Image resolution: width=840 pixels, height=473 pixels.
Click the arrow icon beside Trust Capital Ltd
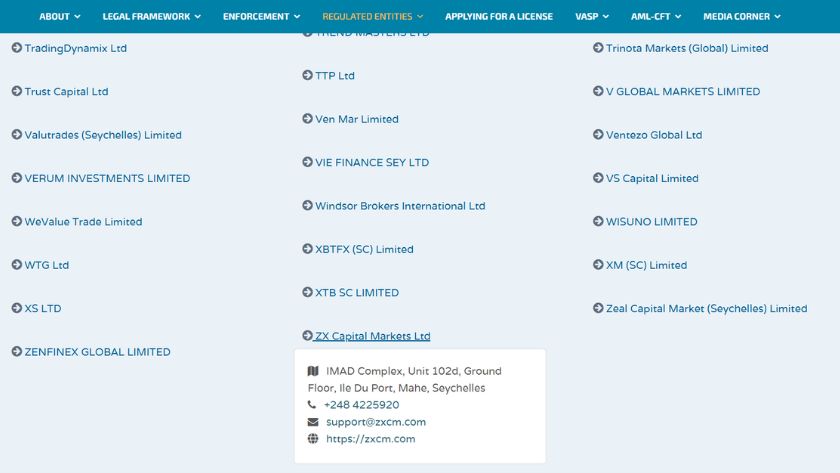point(16,92)
